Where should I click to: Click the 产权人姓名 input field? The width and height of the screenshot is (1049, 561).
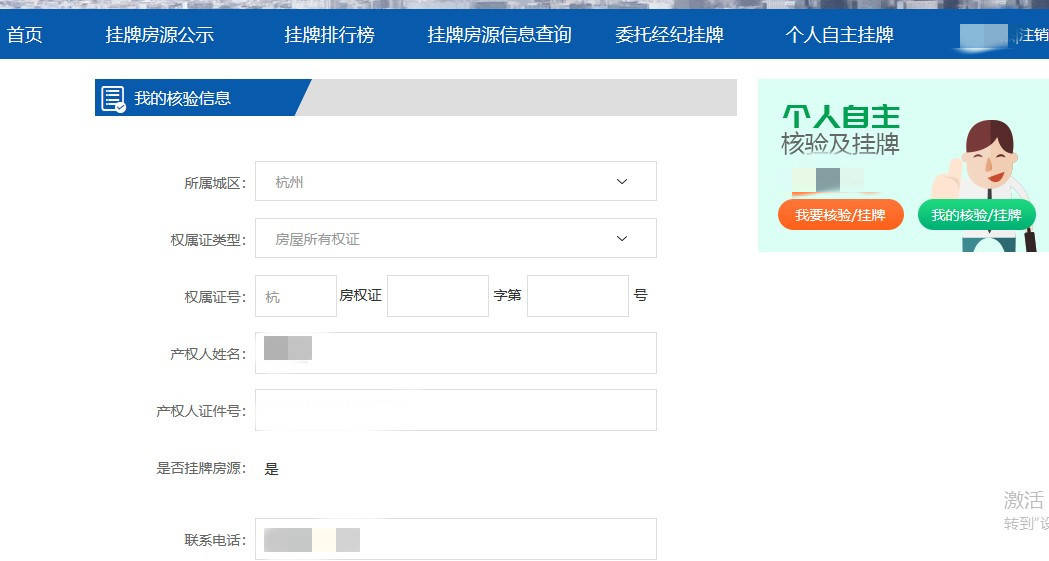(456, 352)
